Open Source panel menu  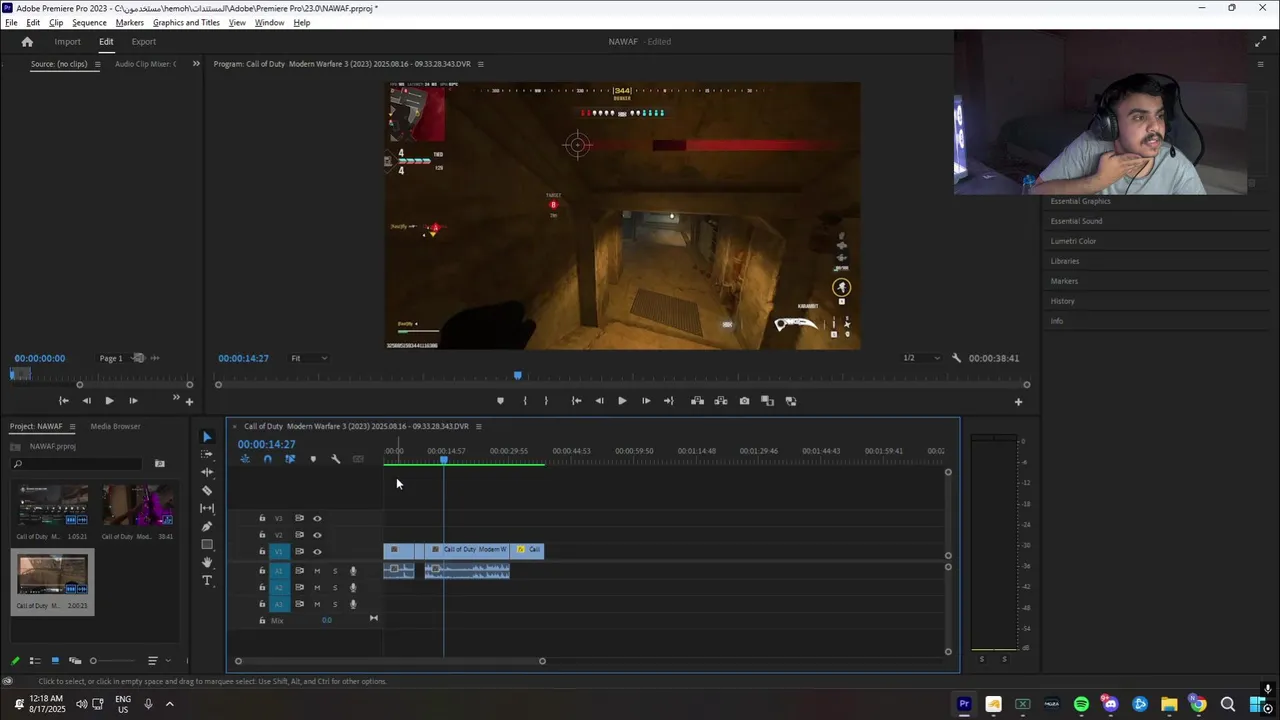(x=97, y=64)
